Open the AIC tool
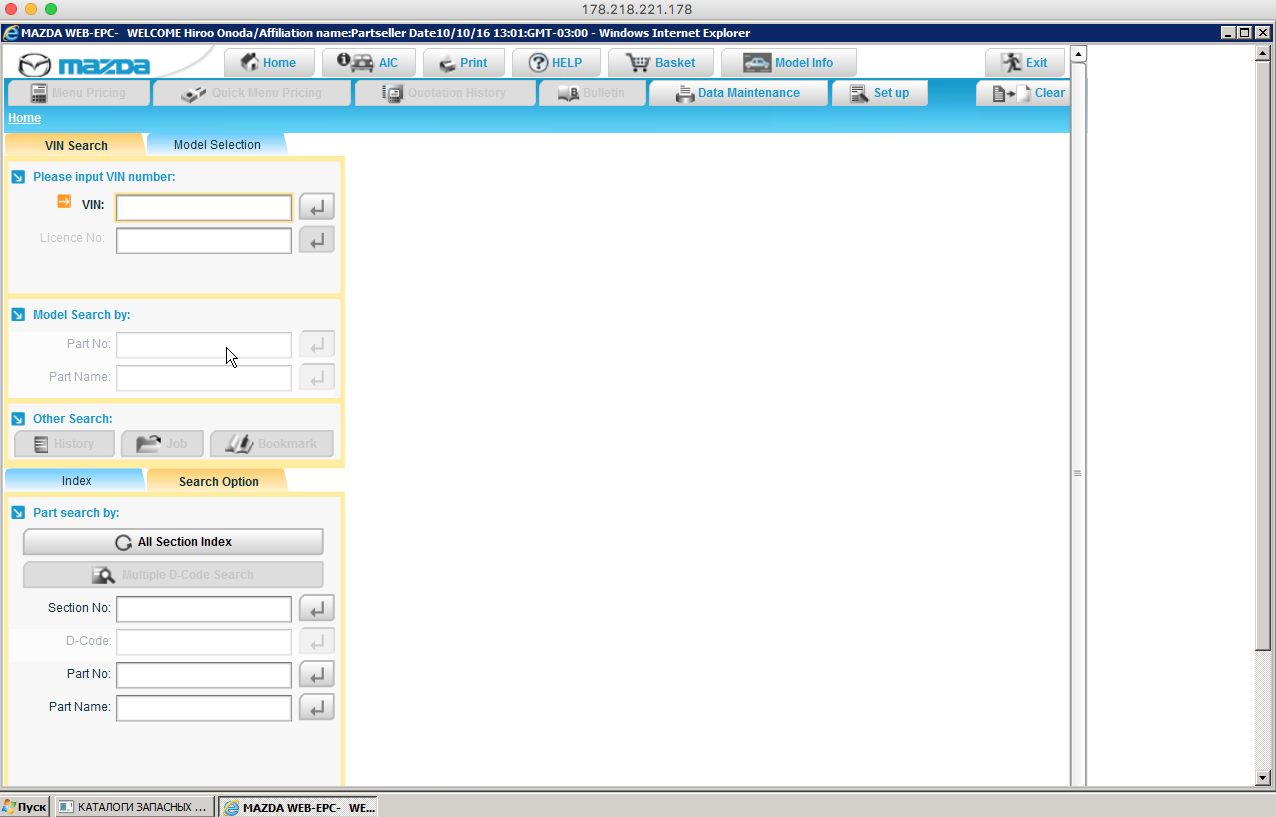This screenshot has width=1276, height=817. [x=368, y=63]
